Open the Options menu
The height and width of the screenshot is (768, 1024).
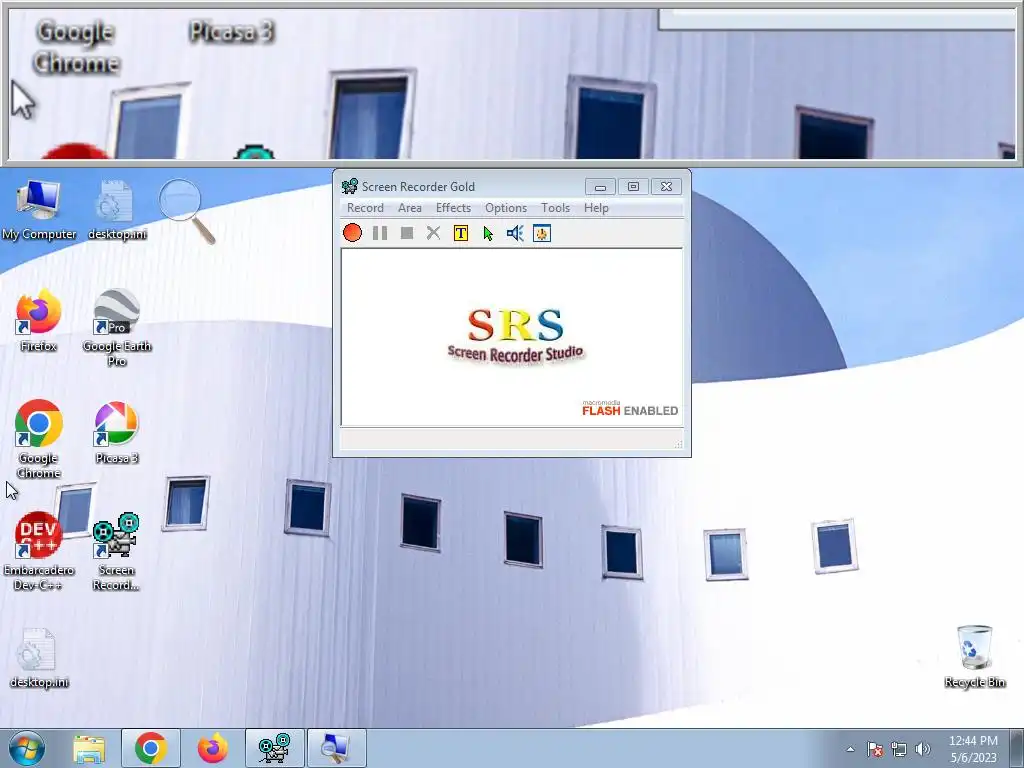pyautogui.click(x=505, y=208)
